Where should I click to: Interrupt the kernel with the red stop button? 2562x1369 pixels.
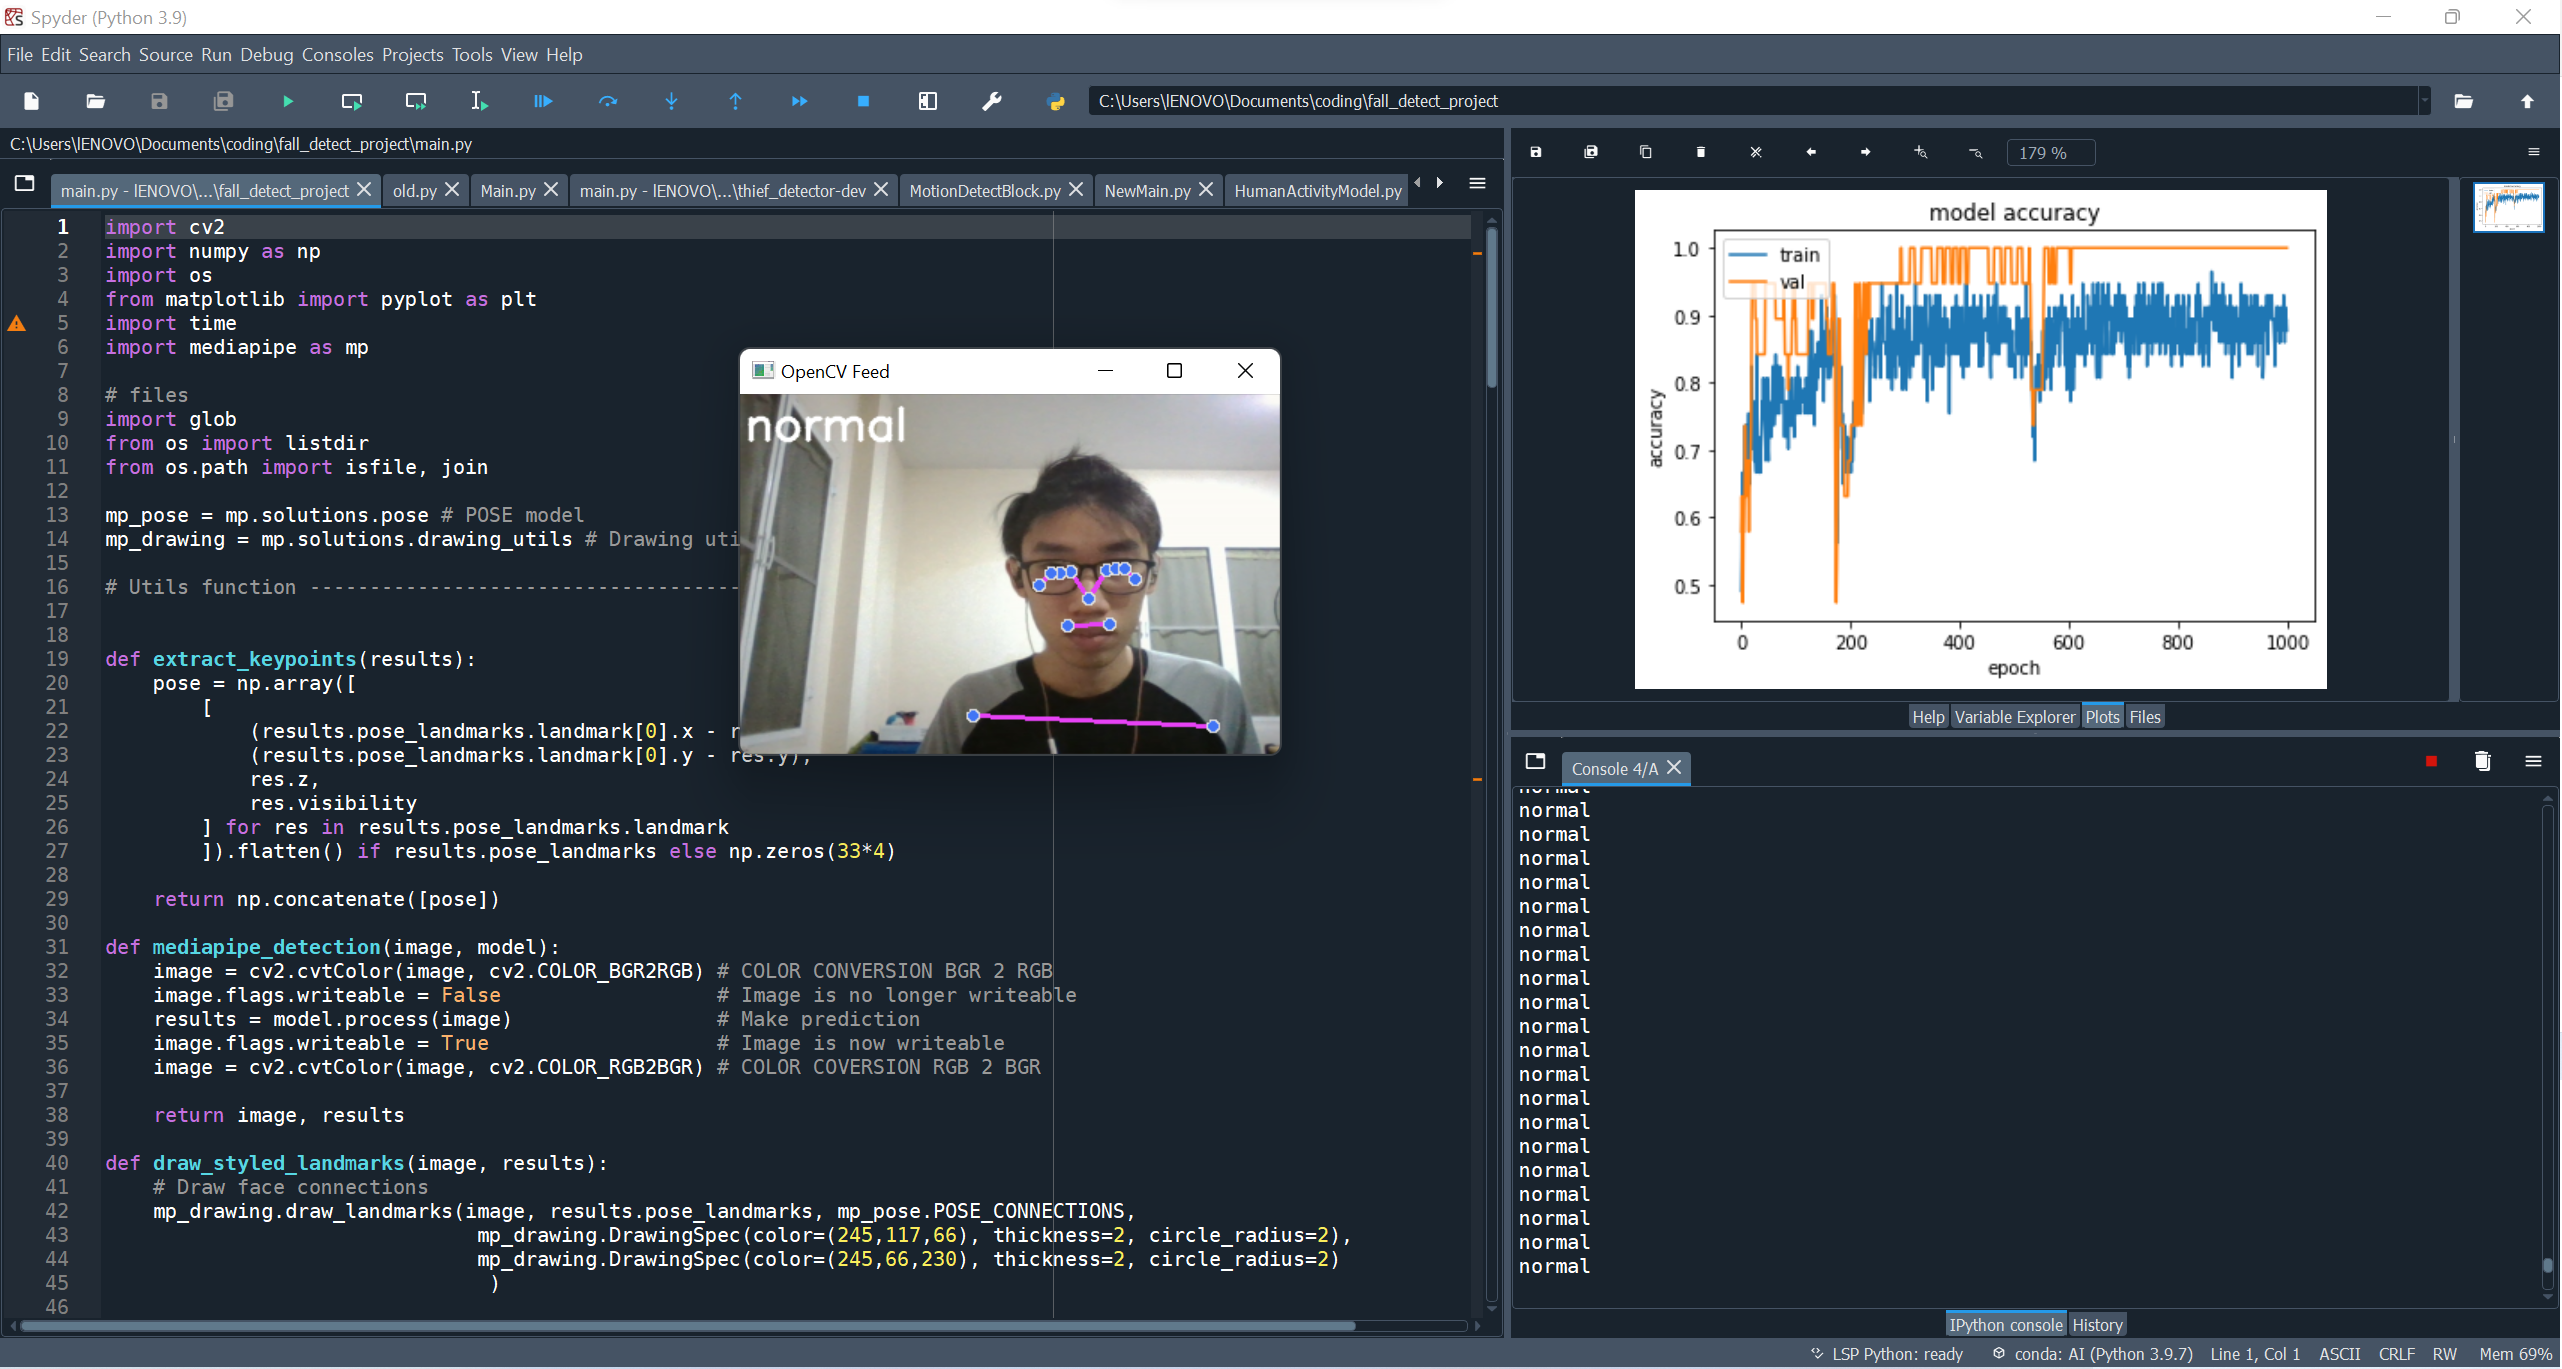point(2431,761)
